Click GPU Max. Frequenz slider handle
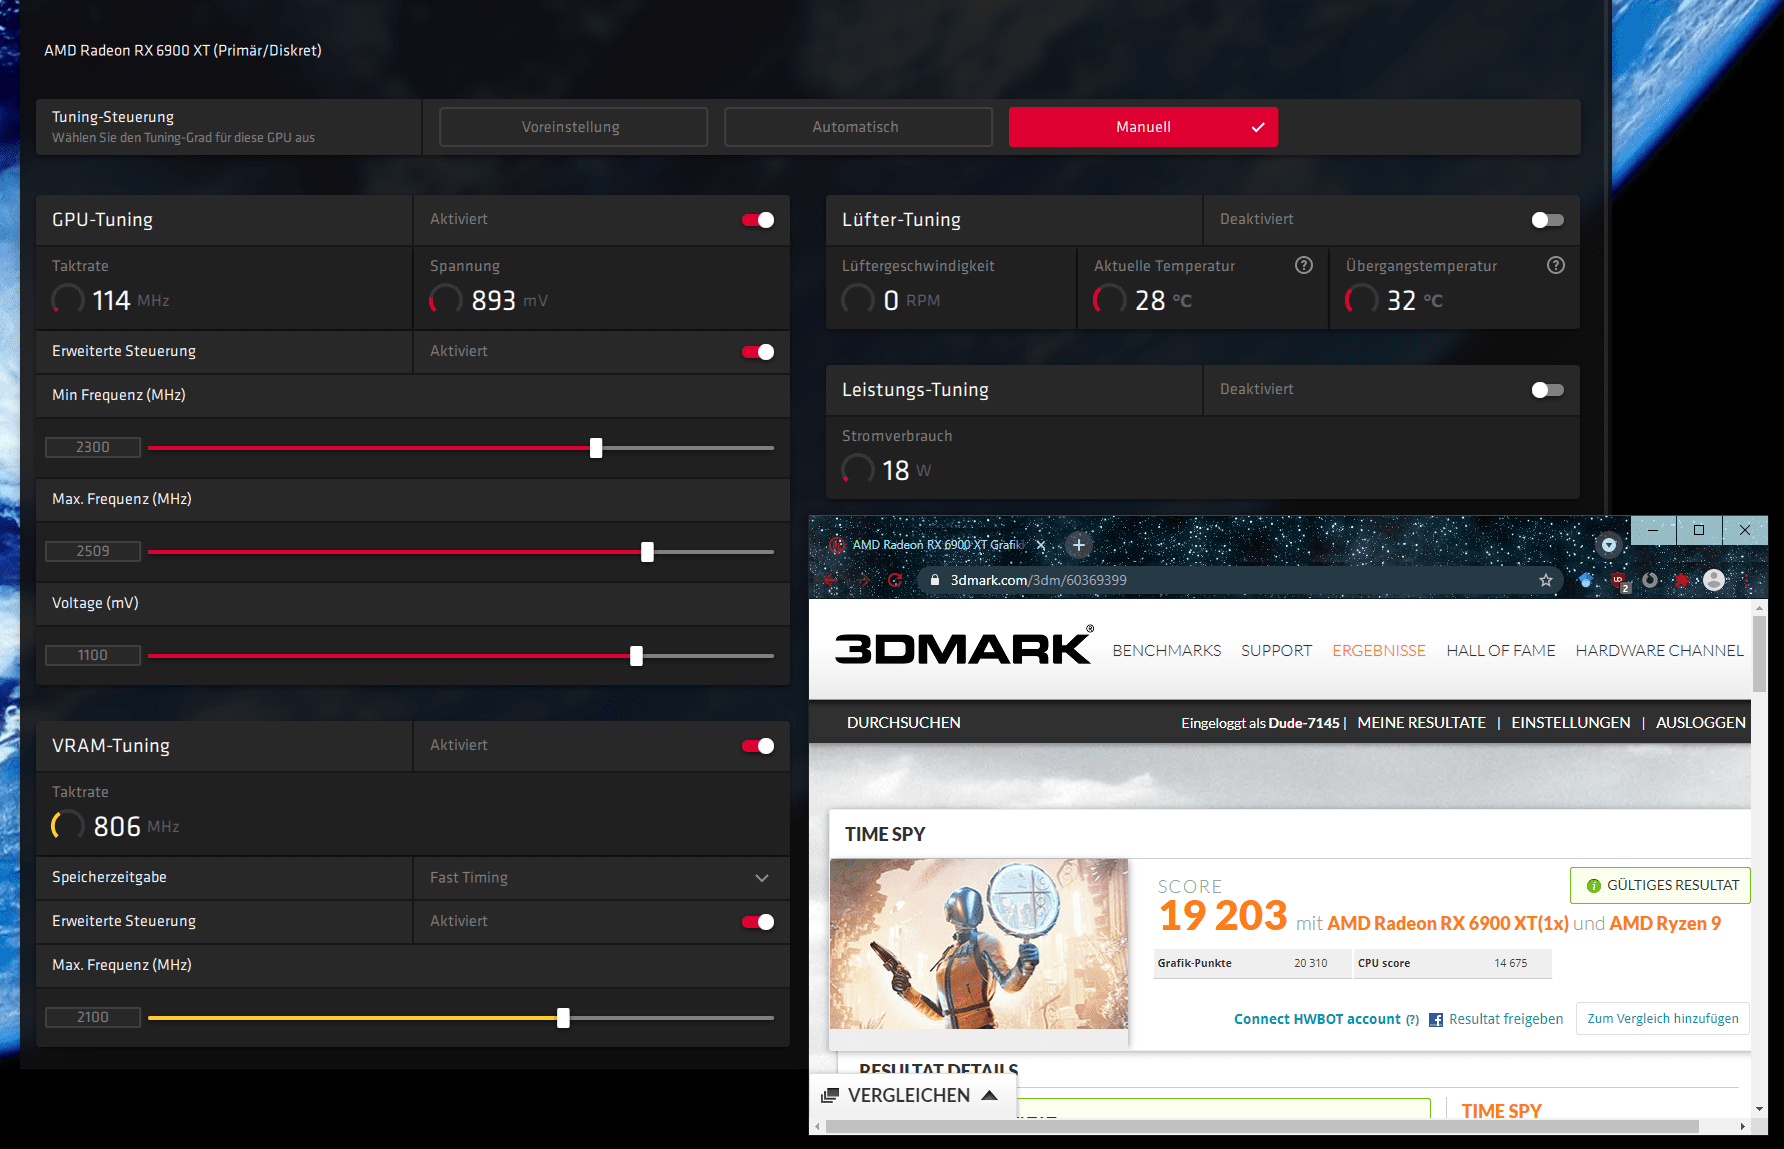This screenshot has height=1149, width=1784. 647,552
